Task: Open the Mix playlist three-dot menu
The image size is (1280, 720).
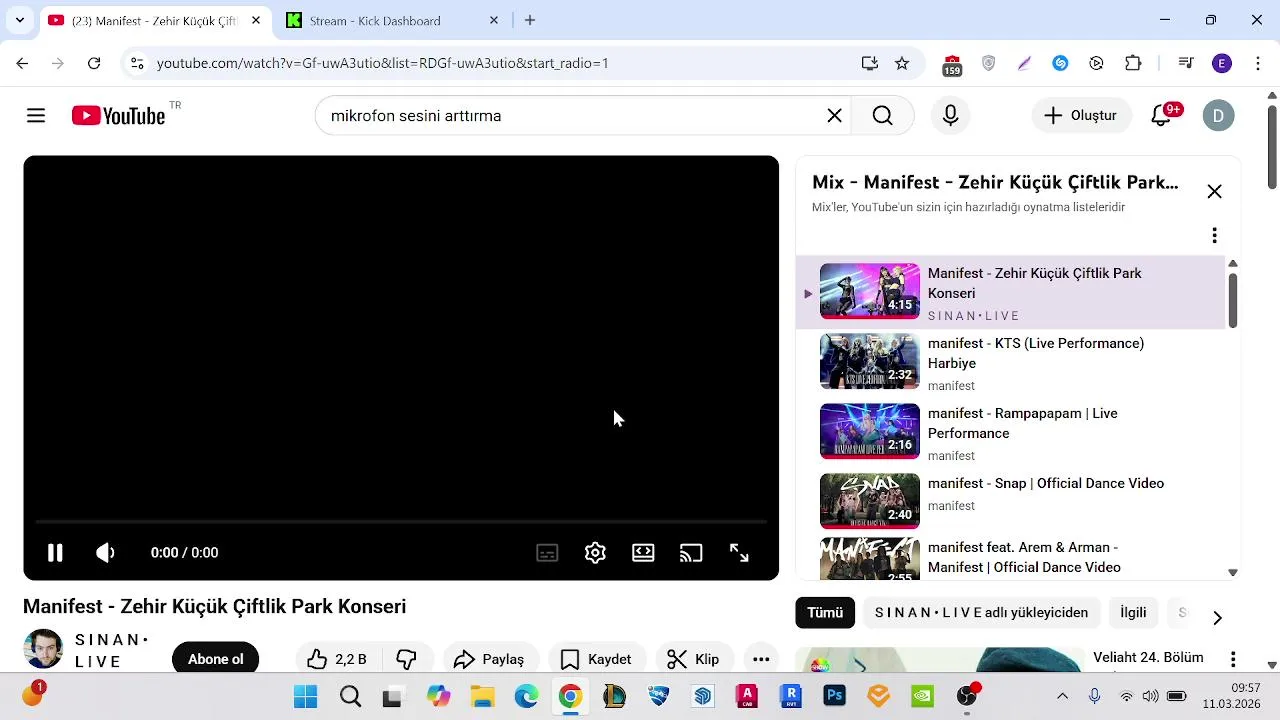Action: [x=1214, y=236]
